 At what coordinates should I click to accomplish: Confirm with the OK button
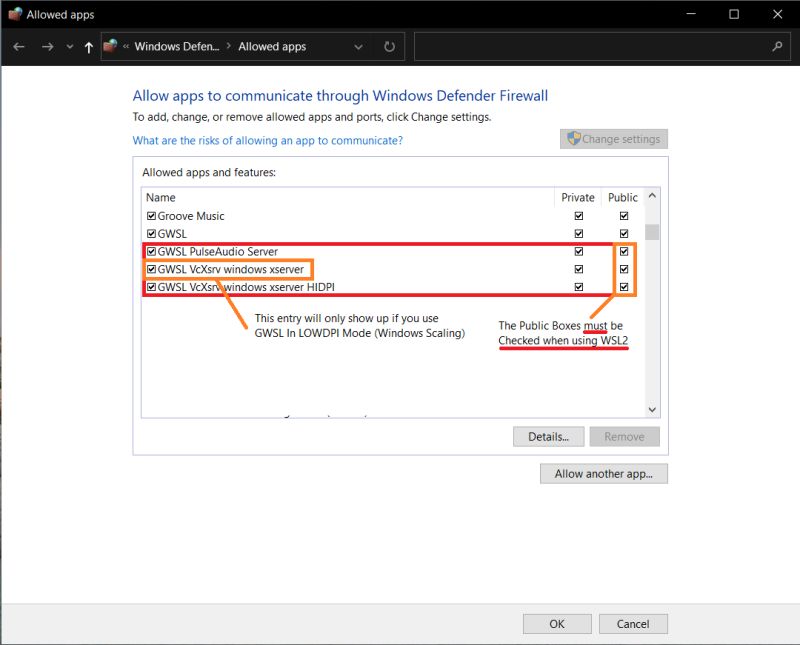557,624
